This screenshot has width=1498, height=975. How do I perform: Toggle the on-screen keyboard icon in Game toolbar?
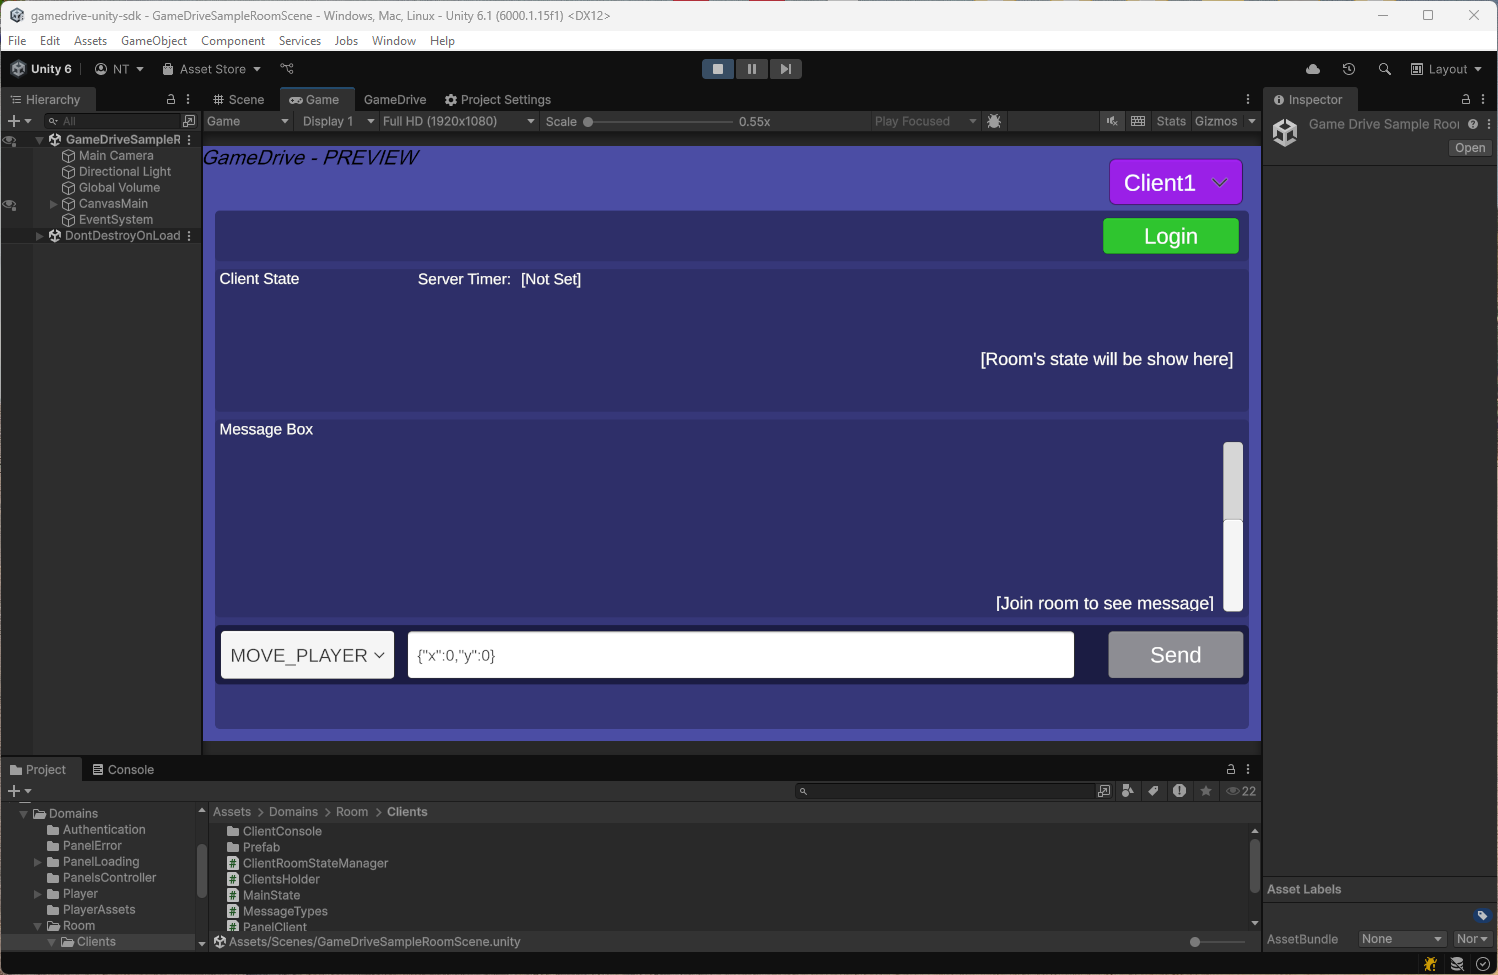pos(1138,121)
